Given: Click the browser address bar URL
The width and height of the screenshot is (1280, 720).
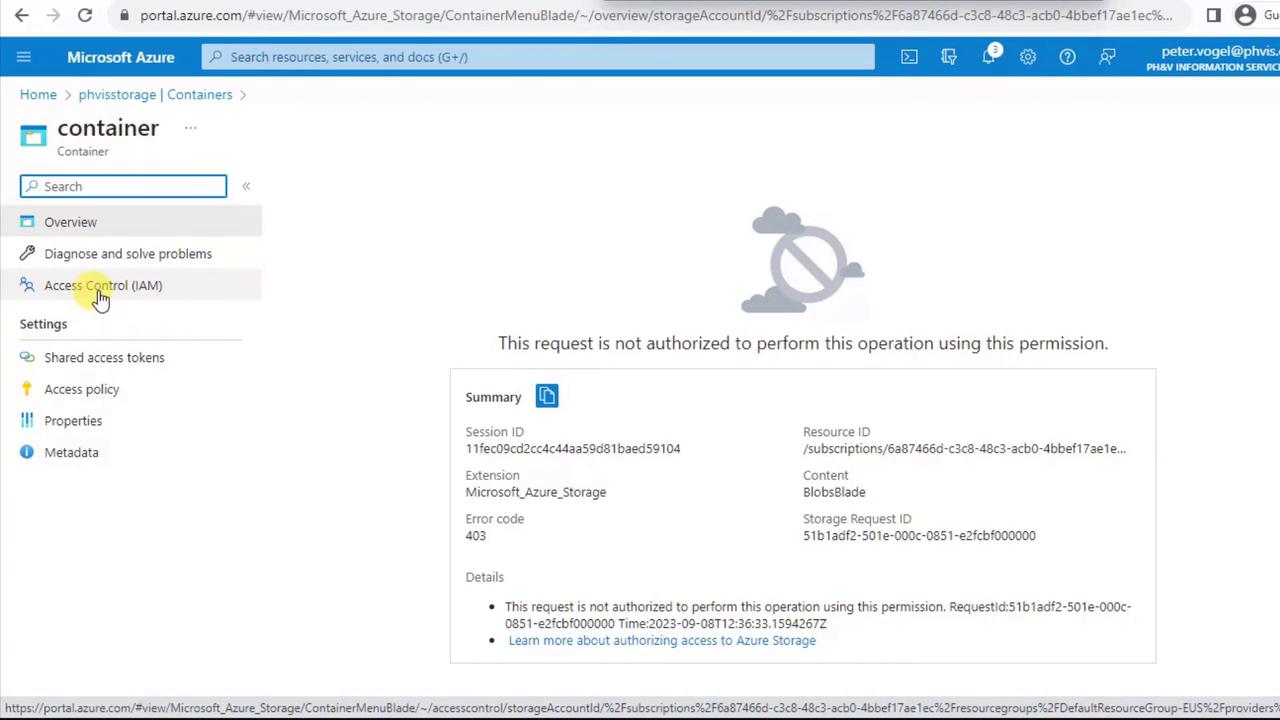Looking at the screenshot, I should [x=656, y=15].
